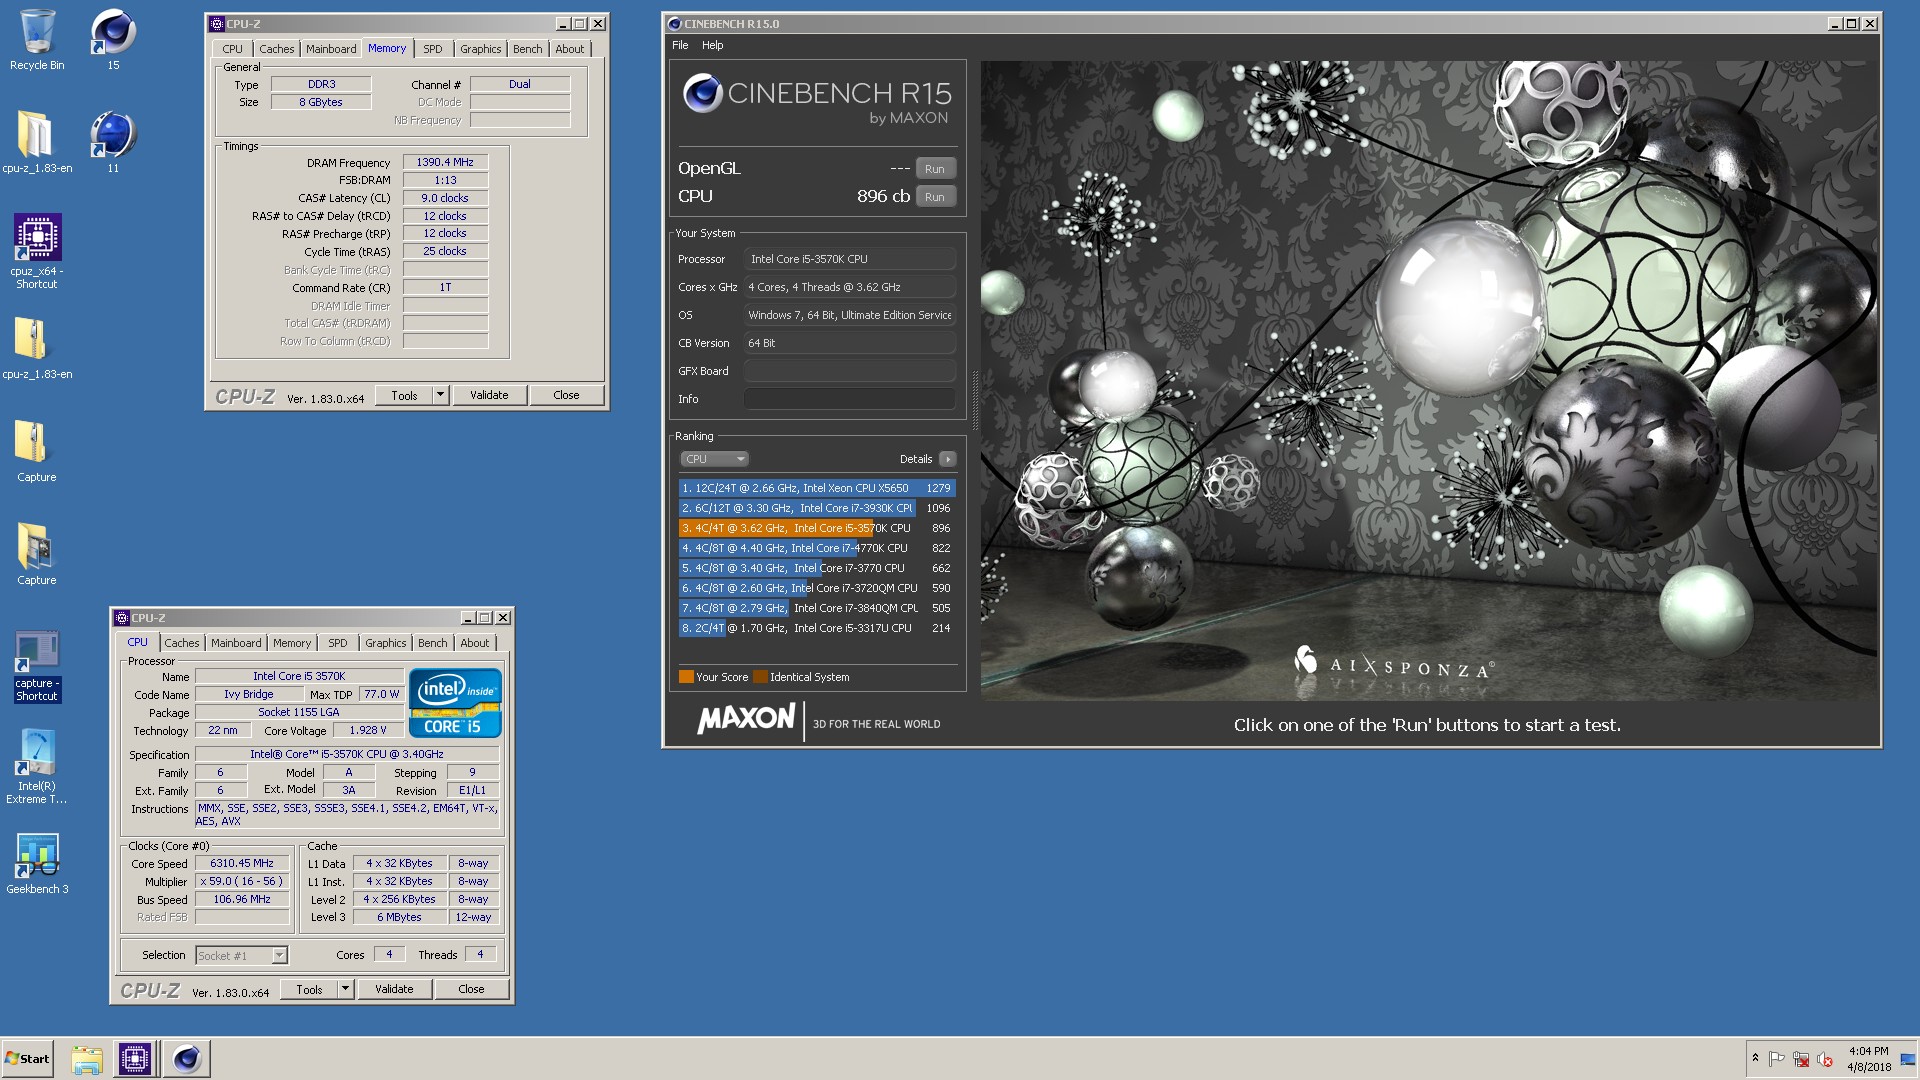This screenshot has width=1920, height=1080.
Task: Open About tab in upper CPU-Z window
Action: [570, 49]
